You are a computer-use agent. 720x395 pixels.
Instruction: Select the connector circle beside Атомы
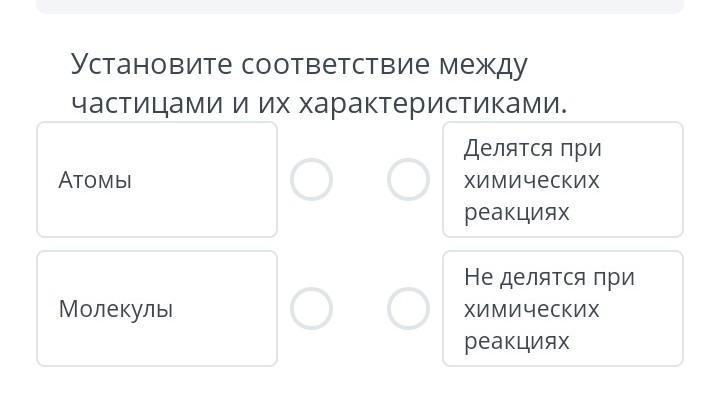point(311,179)
